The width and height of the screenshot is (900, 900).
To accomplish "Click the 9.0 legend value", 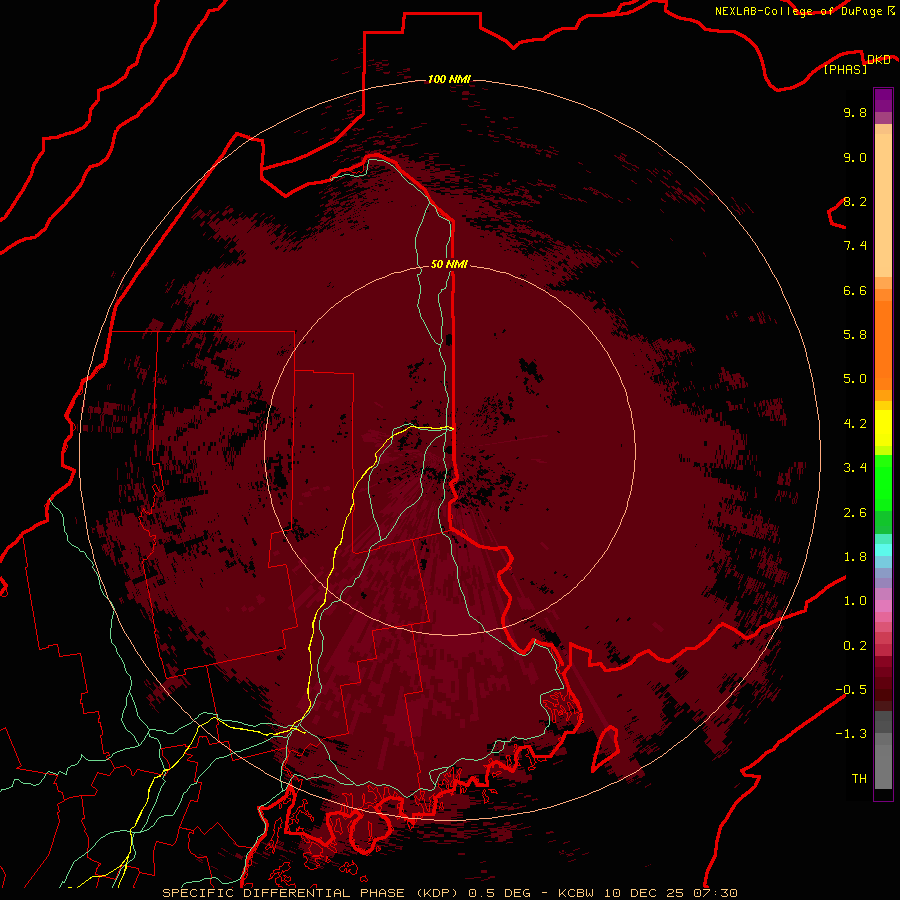I will click(855, 157).
